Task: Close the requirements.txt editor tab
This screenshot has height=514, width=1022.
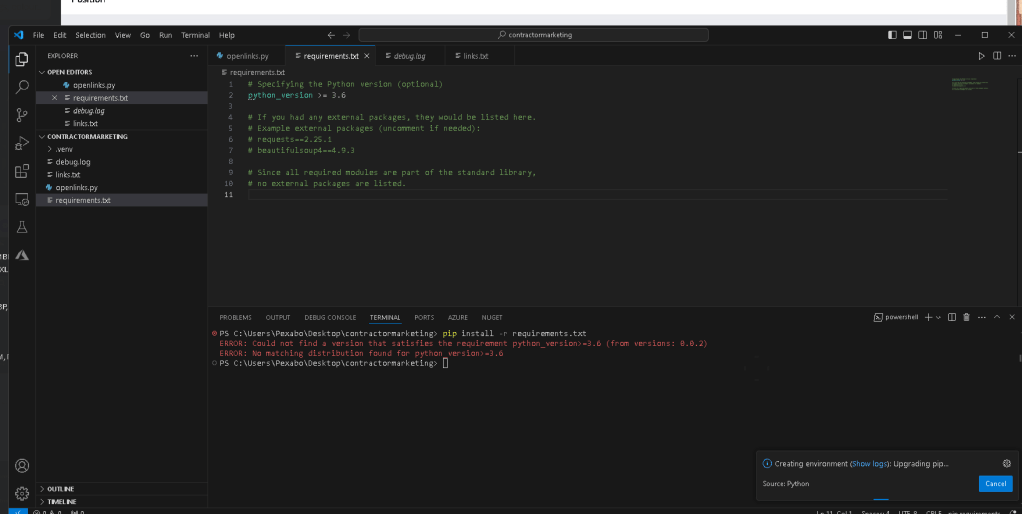Action: 367,56
